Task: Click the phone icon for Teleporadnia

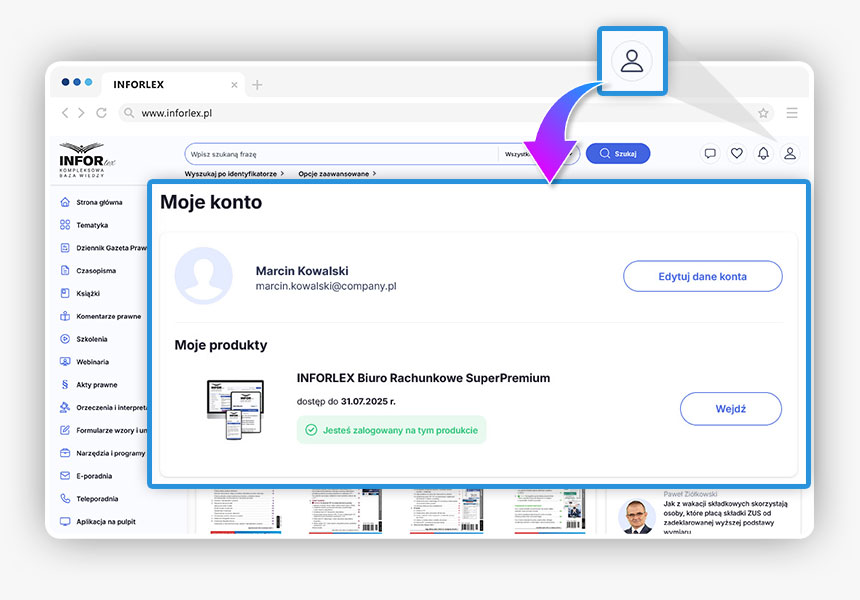Action: [65, 498]
